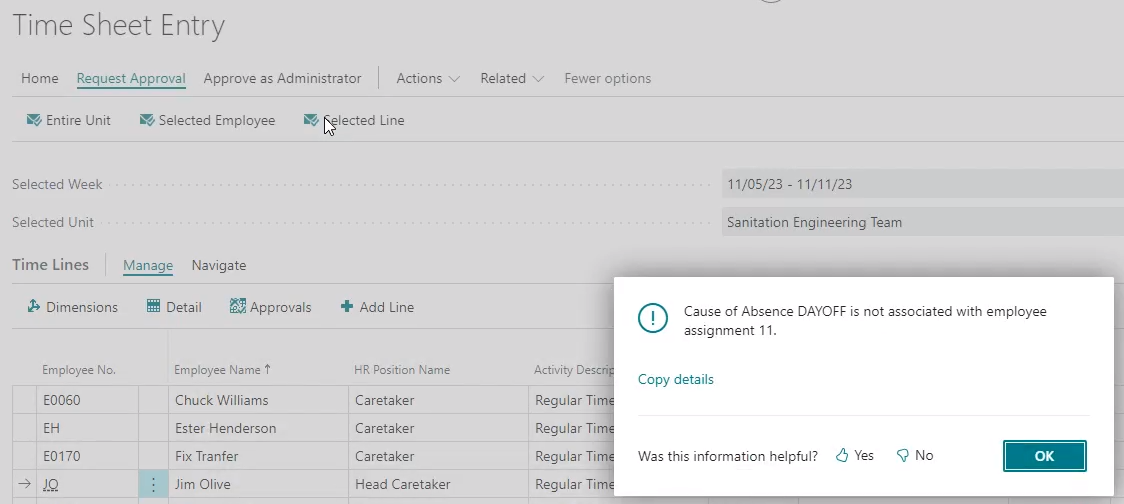This screenshot has height=504, width=1124.
Task: Open the Detail grid icon
Action: click(153, 307)
